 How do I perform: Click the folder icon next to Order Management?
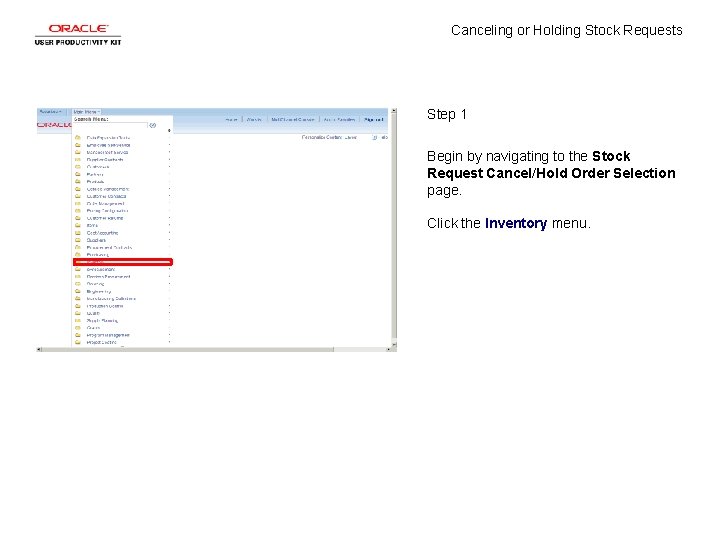tap(78, 203)
